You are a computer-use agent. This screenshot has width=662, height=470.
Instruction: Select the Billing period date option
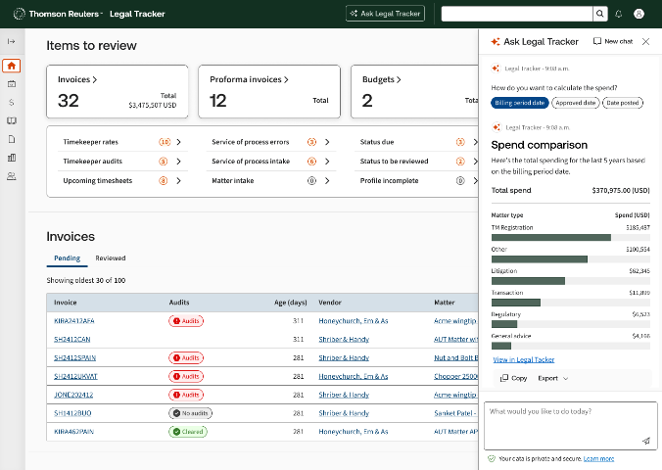pos(519,103)
